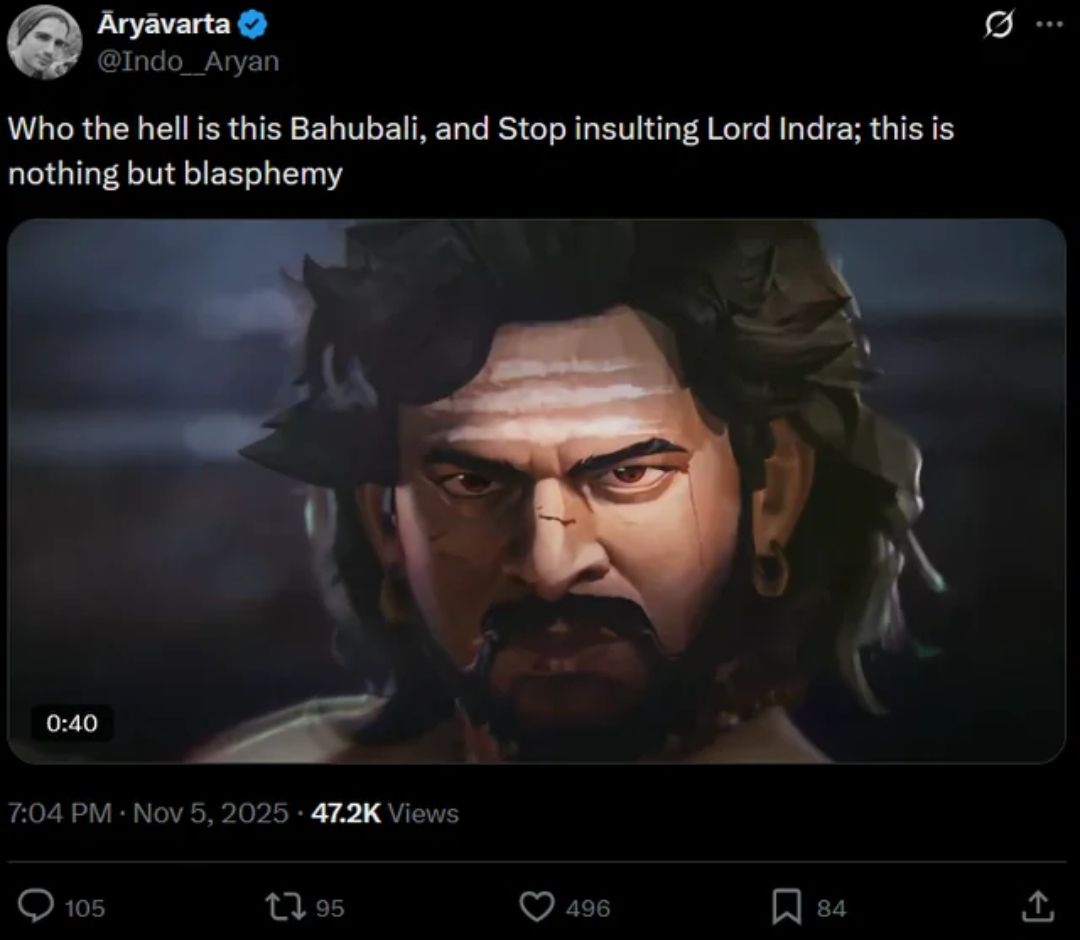View the 47.2K Views analytics
The width and height of the screenshot is (1080, 940).
[385, 813]
